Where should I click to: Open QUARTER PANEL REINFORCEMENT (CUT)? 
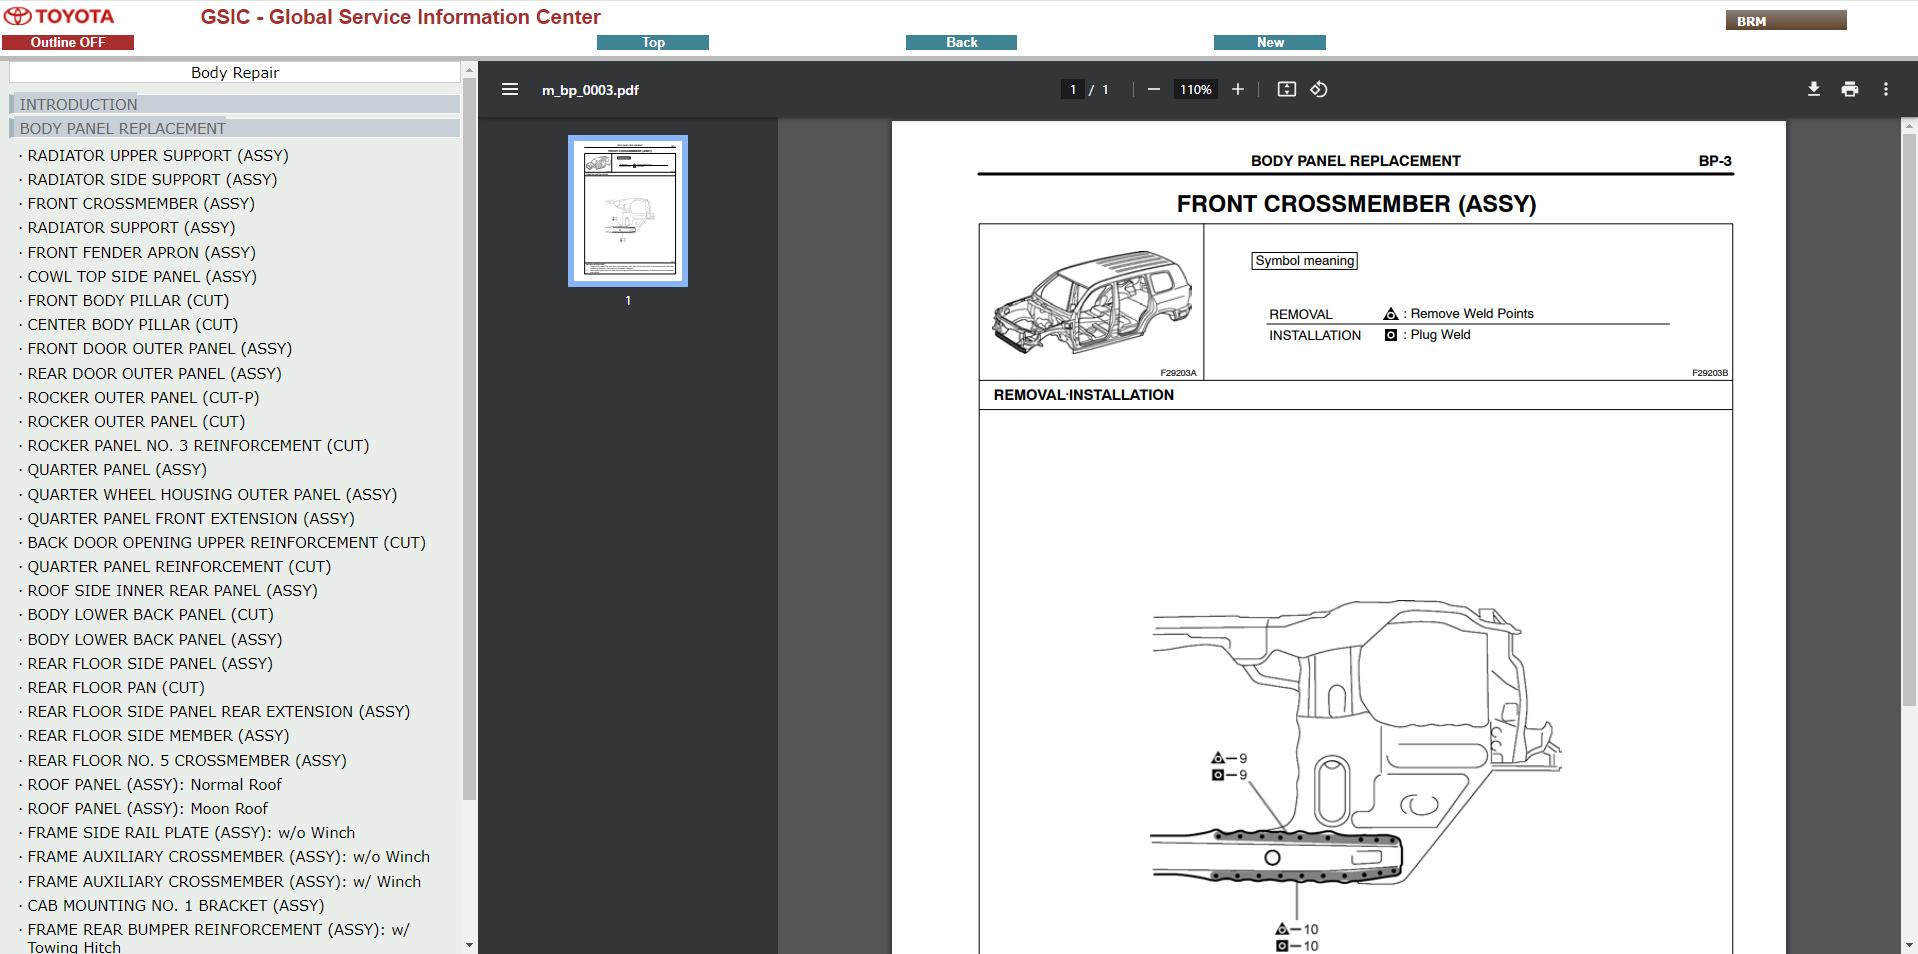[179, 566]
